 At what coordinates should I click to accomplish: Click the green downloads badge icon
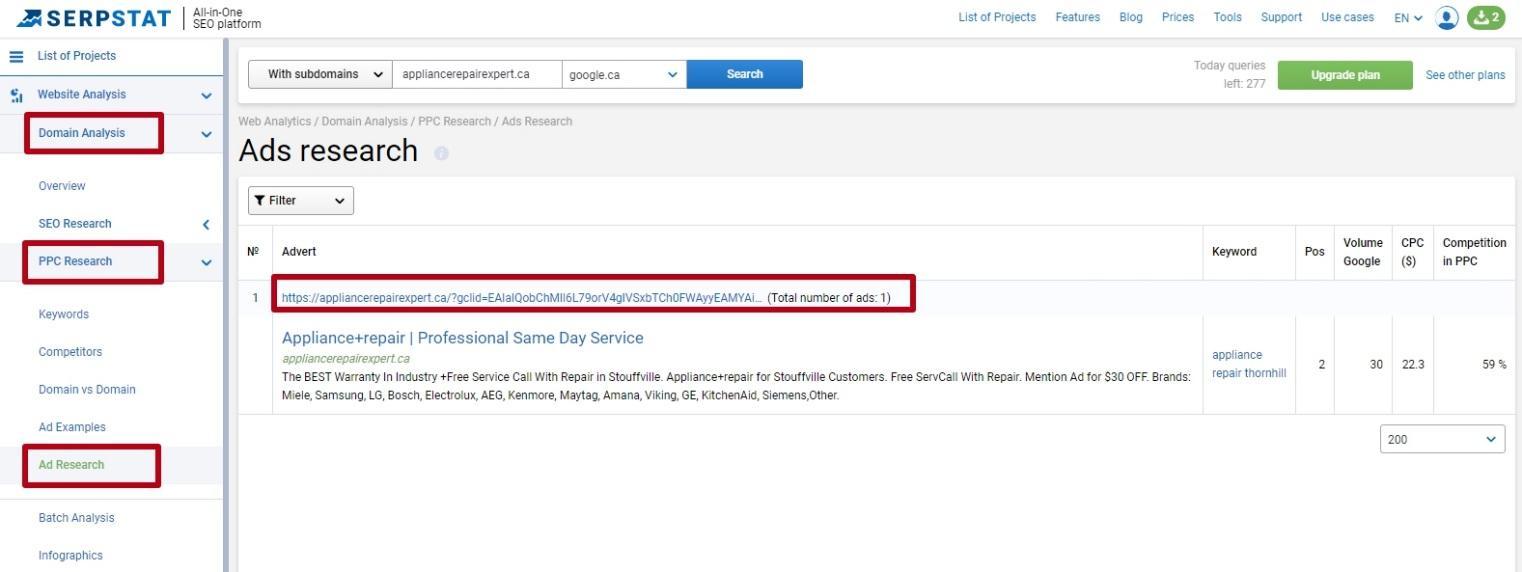click(1485, 18)
